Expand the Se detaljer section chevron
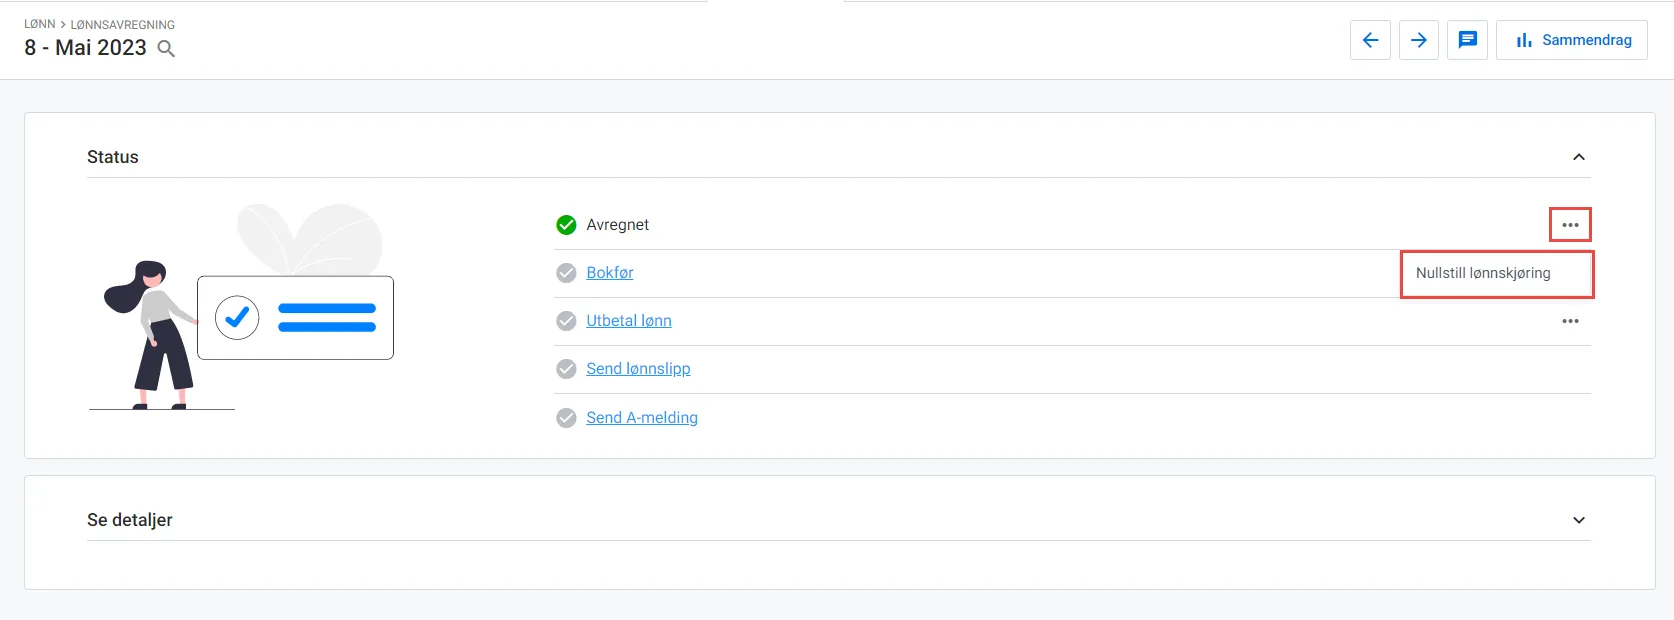The image size is (1674, 620). pos(1578,520)
